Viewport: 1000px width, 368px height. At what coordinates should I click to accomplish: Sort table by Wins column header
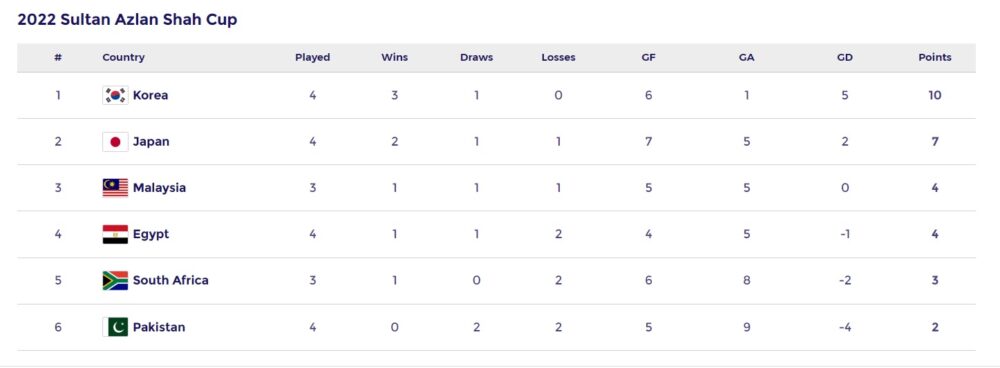tap(394, 57)
